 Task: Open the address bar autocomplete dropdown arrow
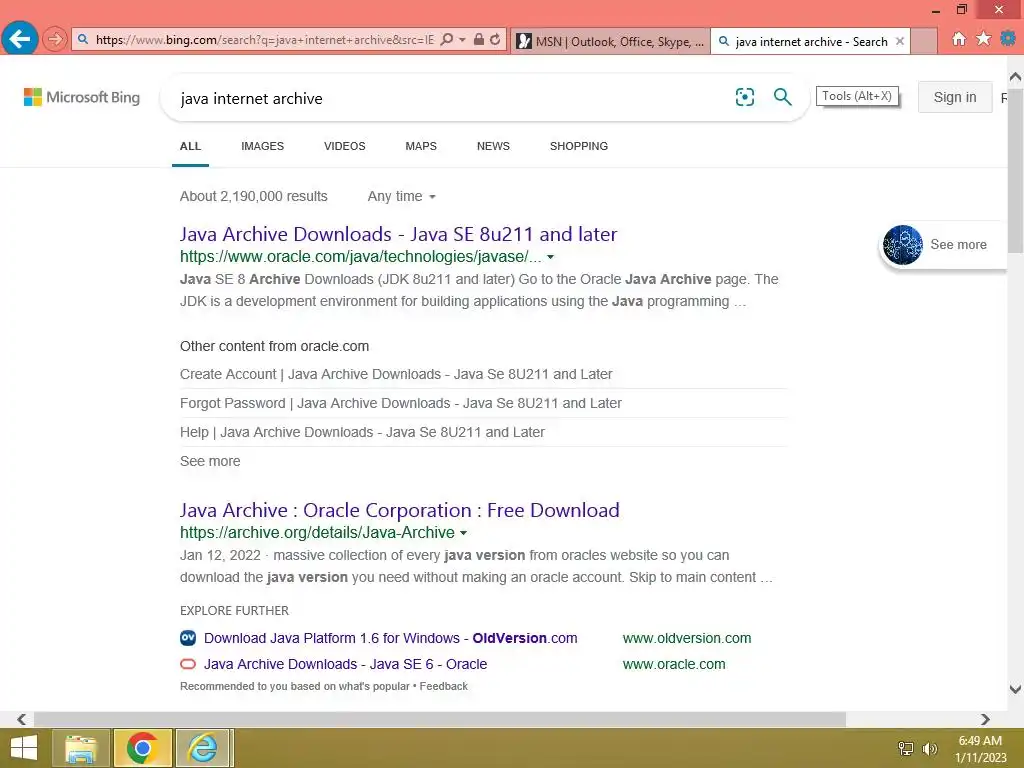click(462, 40)
